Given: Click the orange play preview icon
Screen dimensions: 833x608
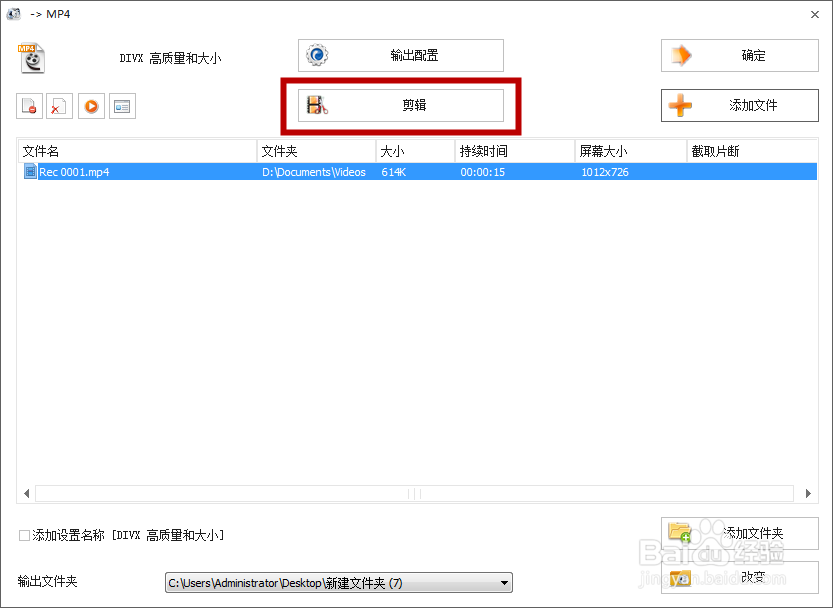Looking at the screenshot, I should (91, 106).
